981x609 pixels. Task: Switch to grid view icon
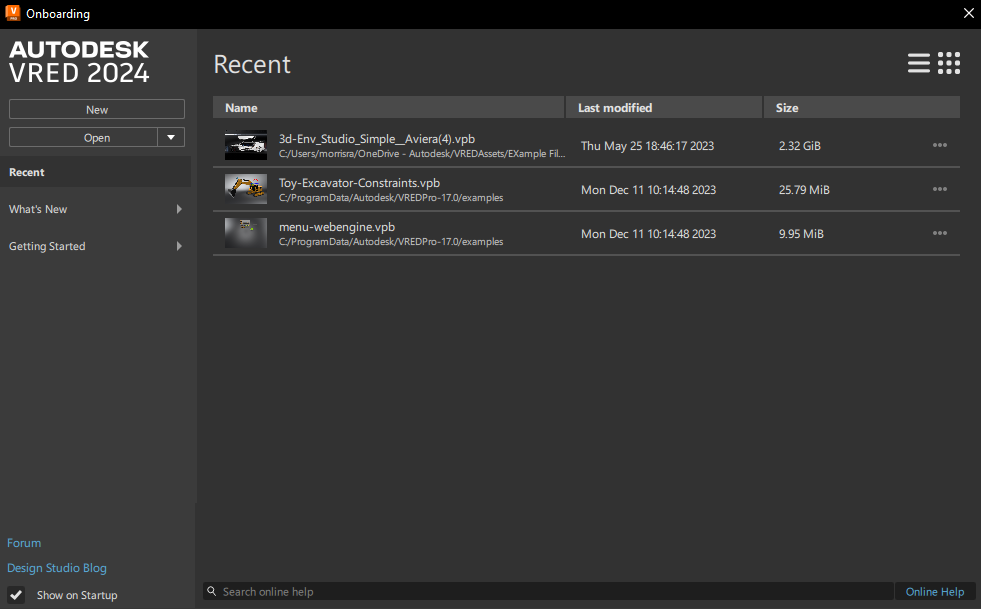(949, 63)
